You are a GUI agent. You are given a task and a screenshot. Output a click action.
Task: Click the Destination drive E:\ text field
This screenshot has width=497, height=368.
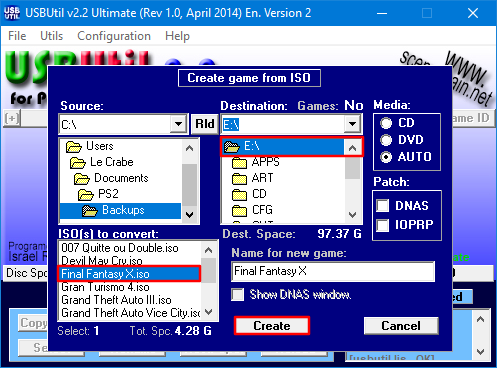283,124
